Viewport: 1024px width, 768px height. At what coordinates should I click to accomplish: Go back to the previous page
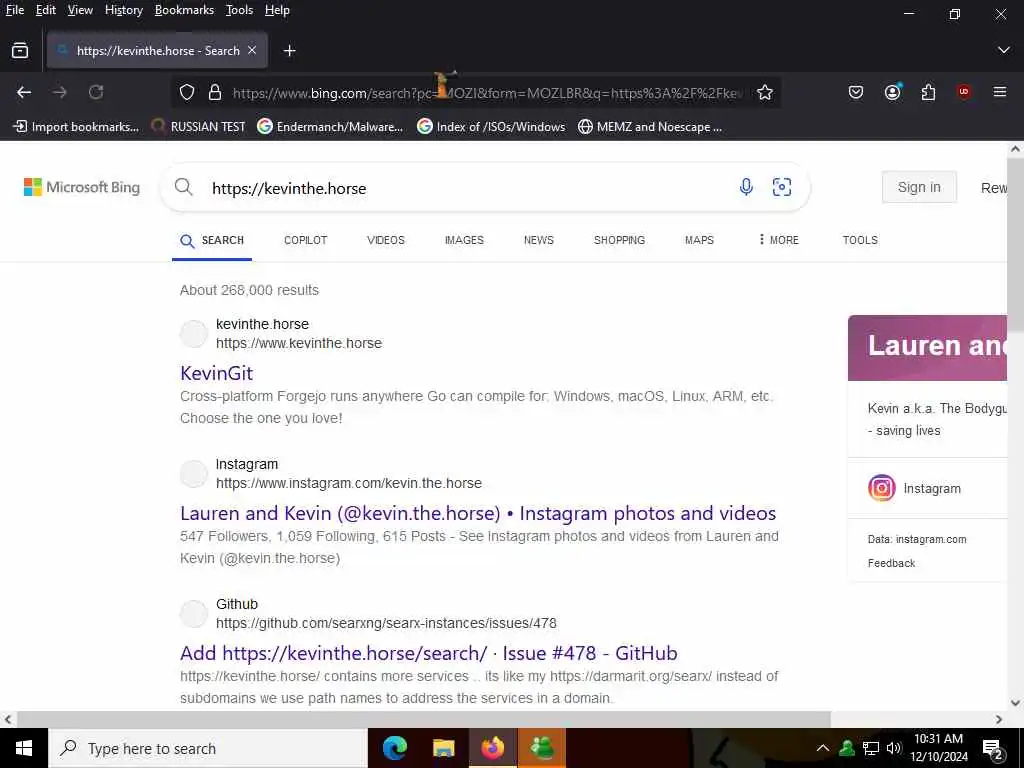click(x=24, y=93)
